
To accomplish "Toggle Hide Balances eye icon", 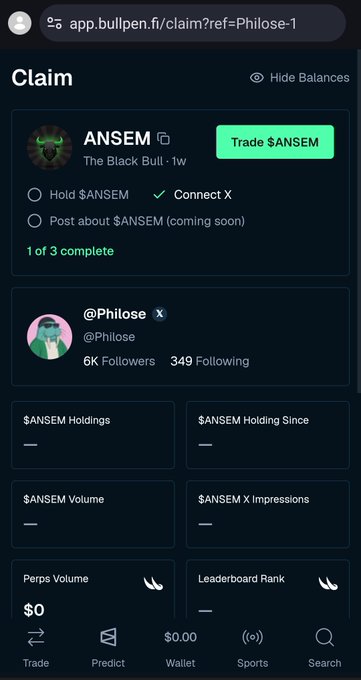I will pos(257,78).
